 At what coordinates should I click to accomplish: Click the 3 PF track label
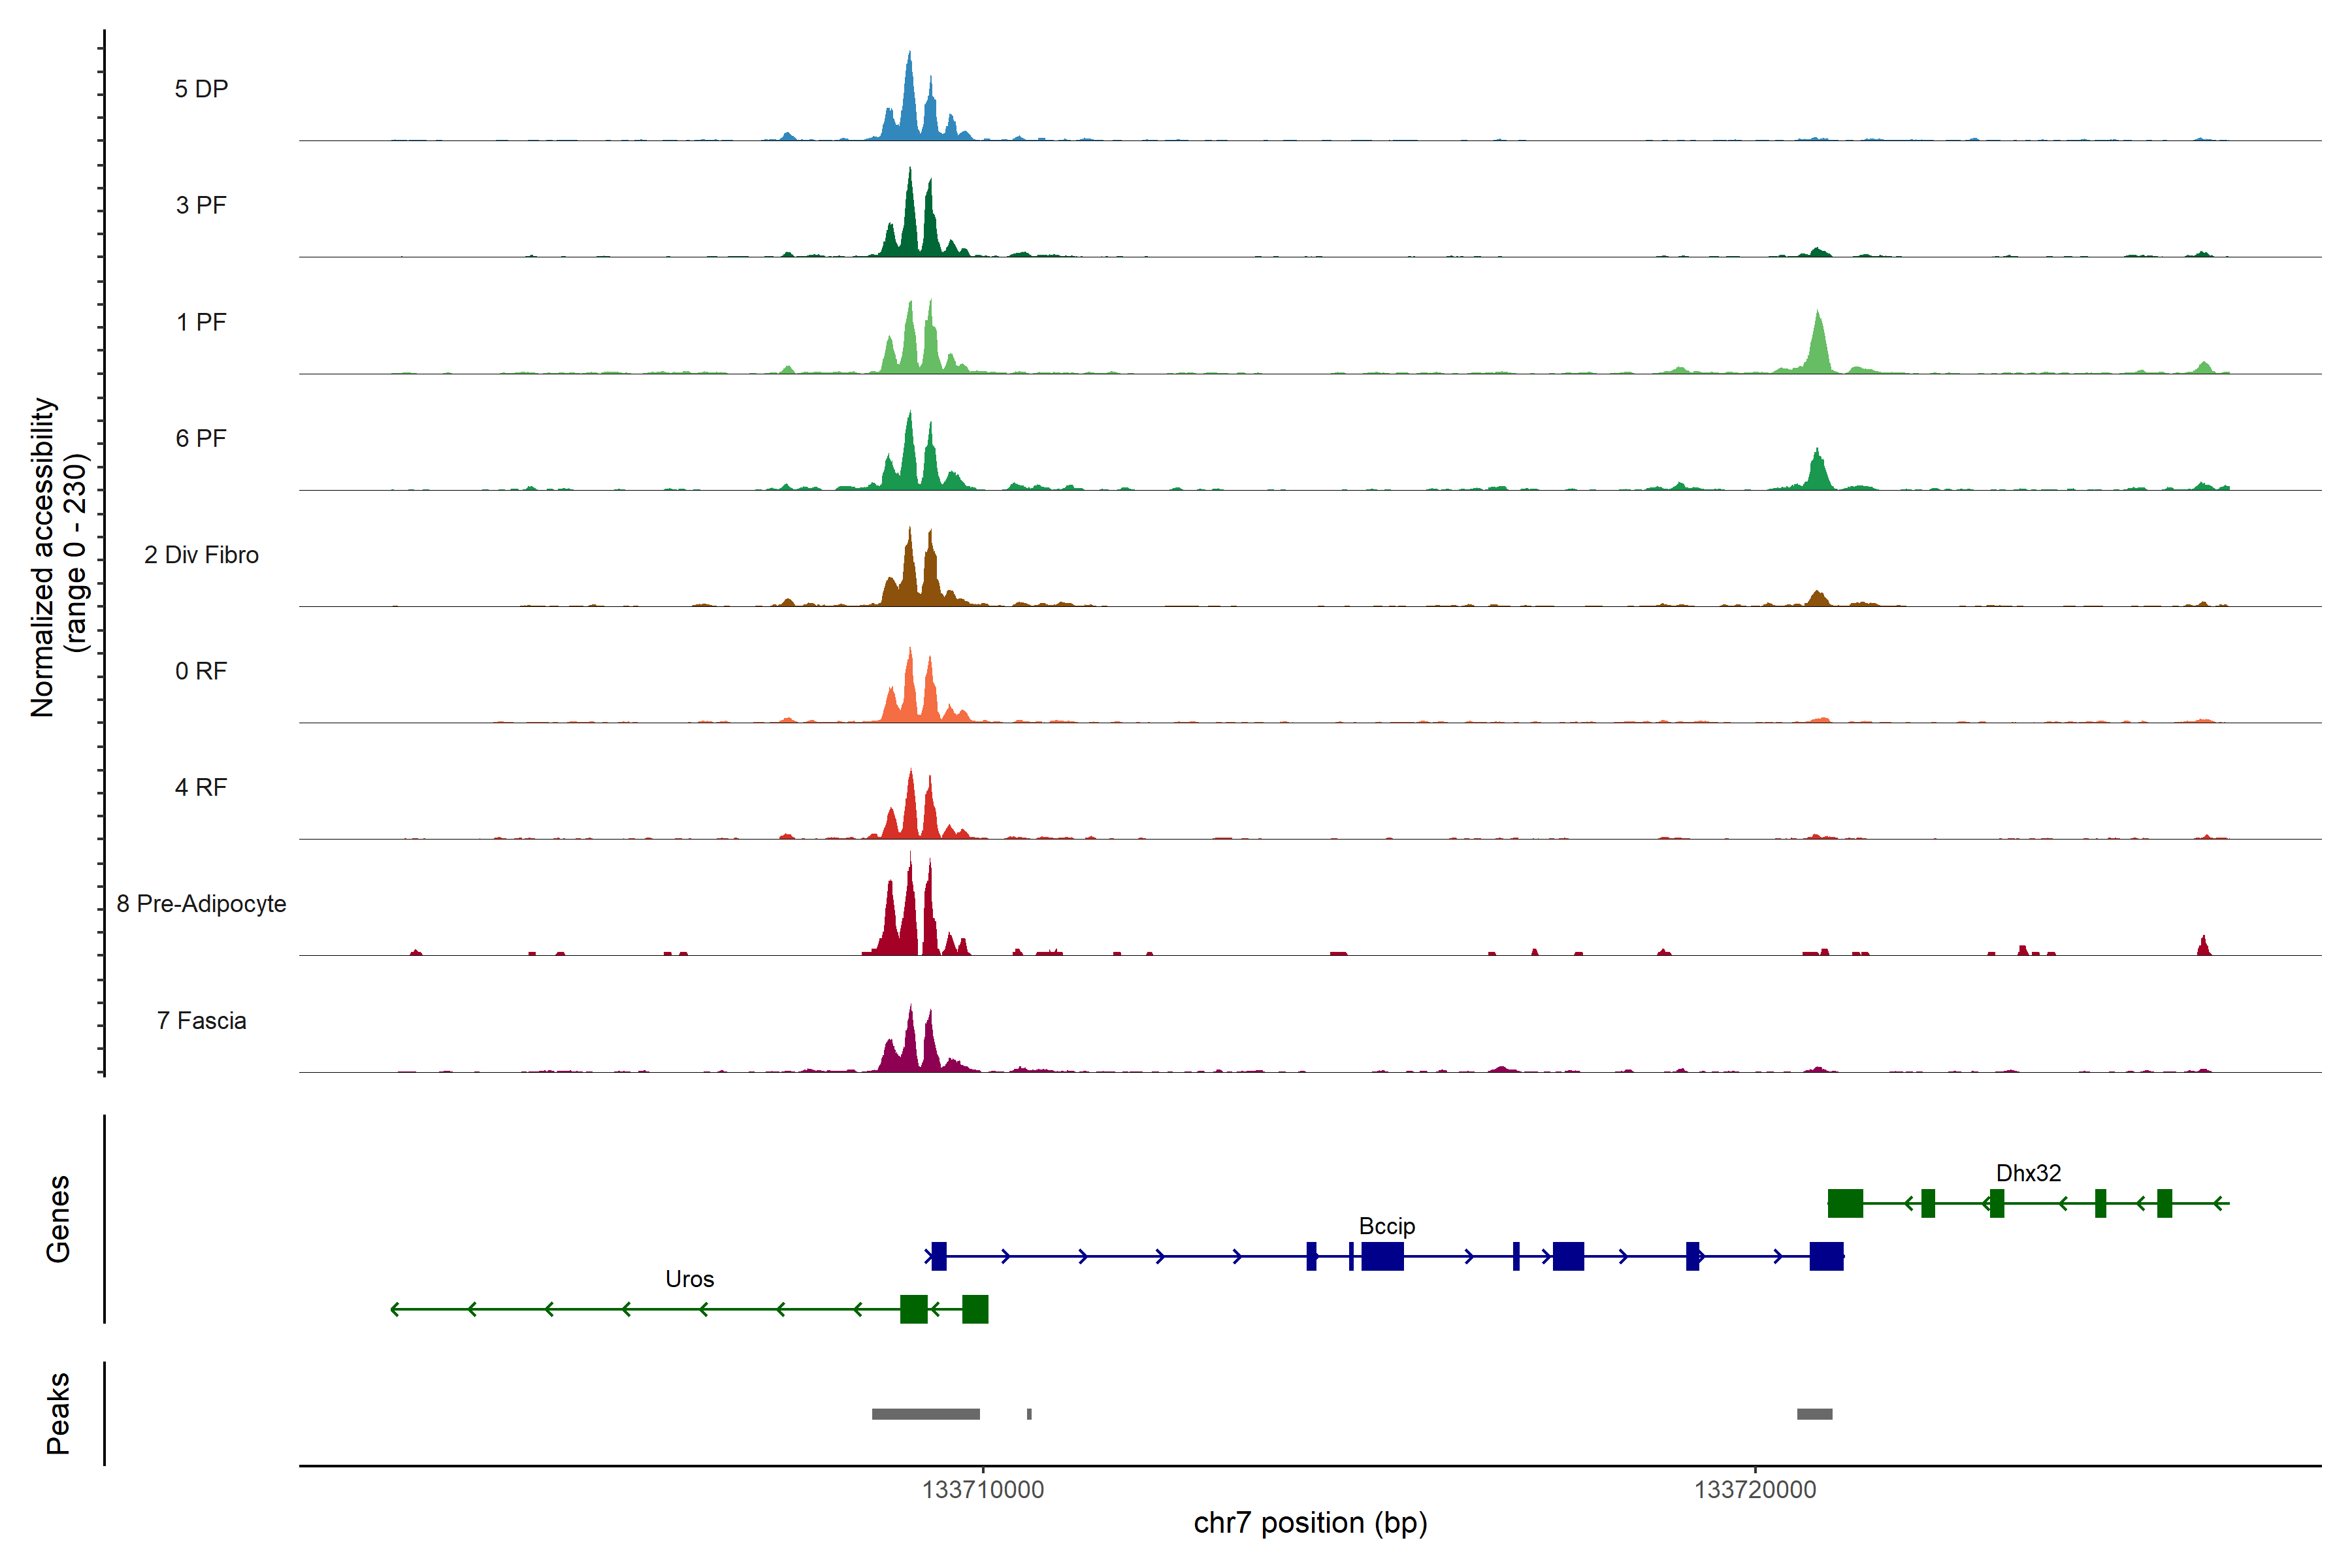pyautogui.click(x=201, y=205)
